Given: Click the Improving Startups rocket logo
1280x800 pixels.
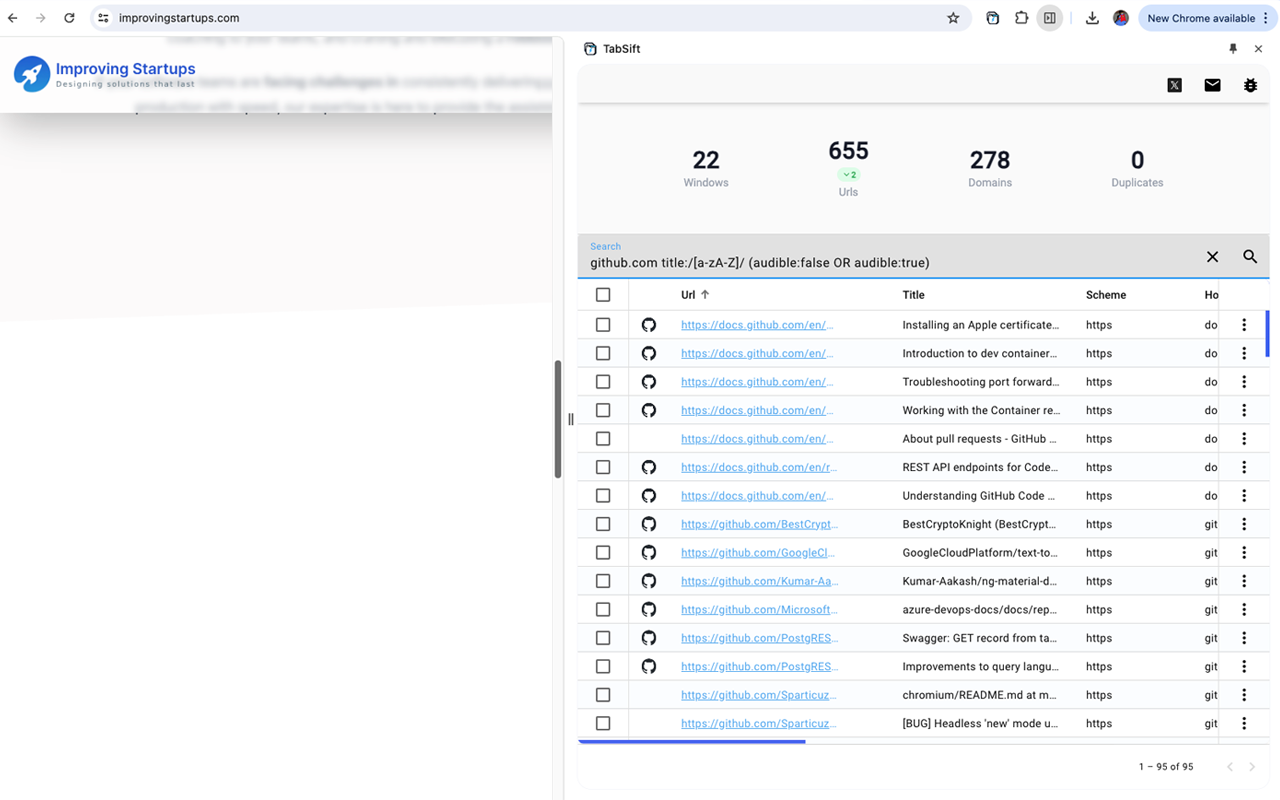Looking at the screenshot, I should [32, 73].
